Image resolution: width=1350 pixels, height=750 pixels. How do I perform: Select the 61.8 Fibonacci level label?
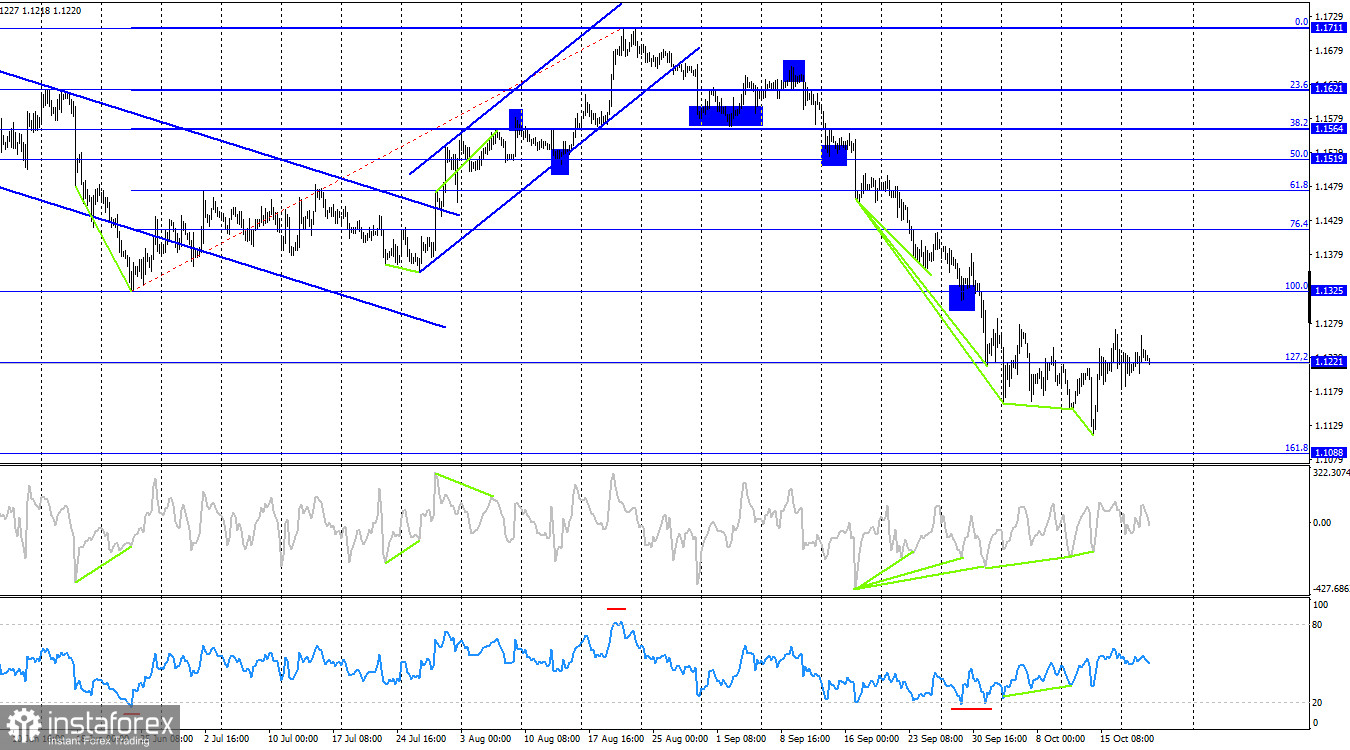tap(1299, 185)
